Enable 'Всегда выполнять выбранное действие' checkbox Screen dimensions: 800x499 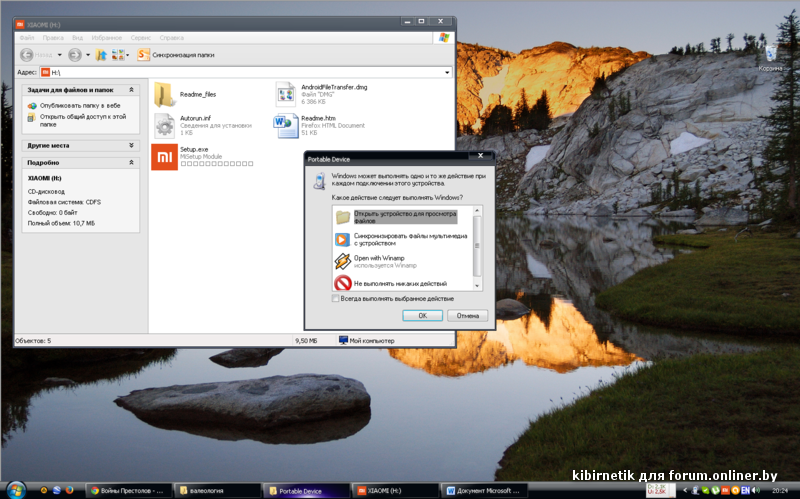click(x=335, y=298)
